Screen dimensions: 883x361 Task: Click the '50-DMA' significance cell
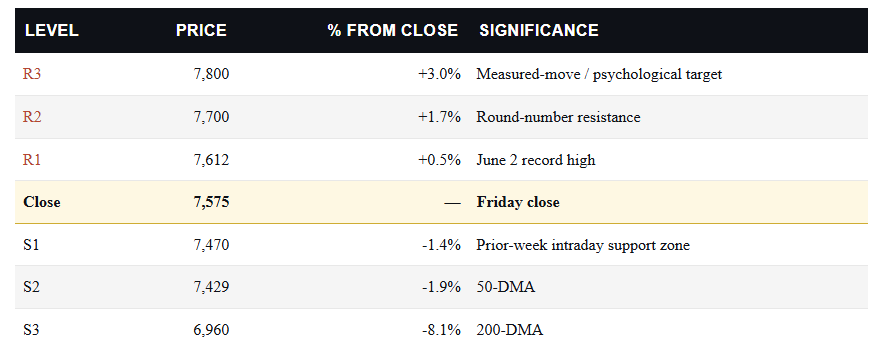(x=506, y=287)
